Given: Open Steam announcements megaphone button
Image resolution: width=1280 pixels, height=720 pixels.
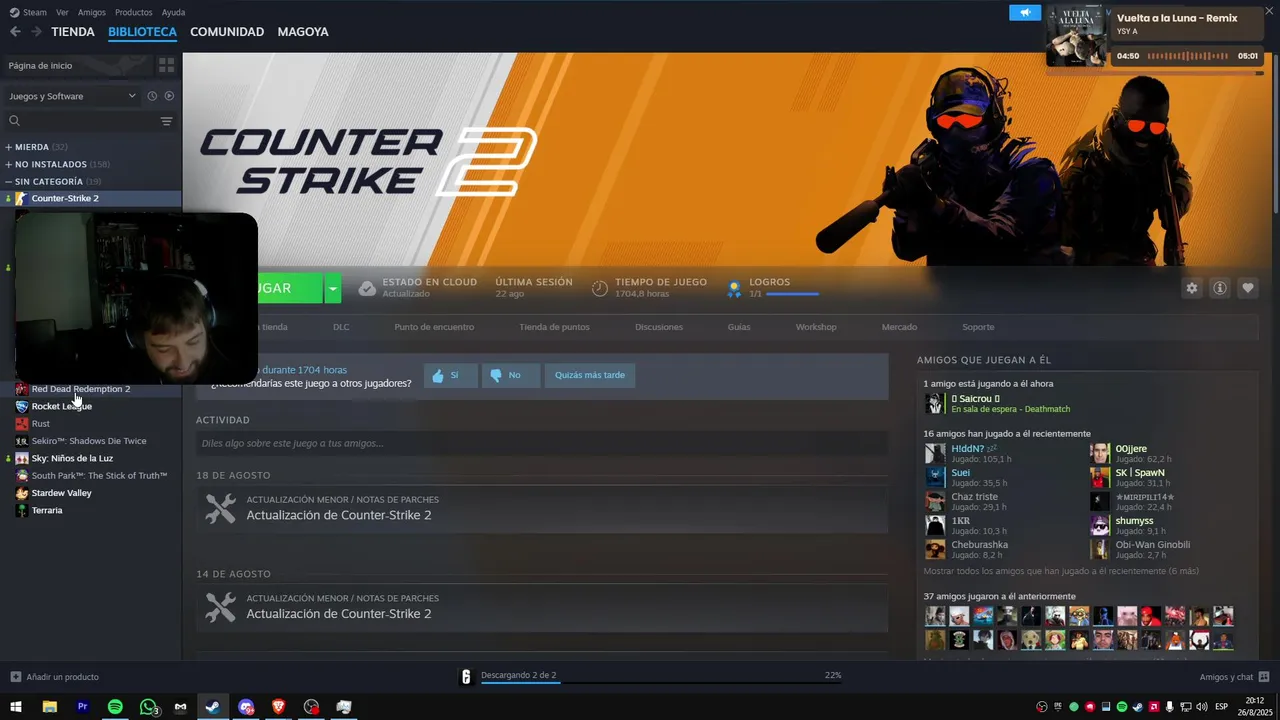Looking at the screenshot, I should pyautogui.click(x=1024, y=13).
